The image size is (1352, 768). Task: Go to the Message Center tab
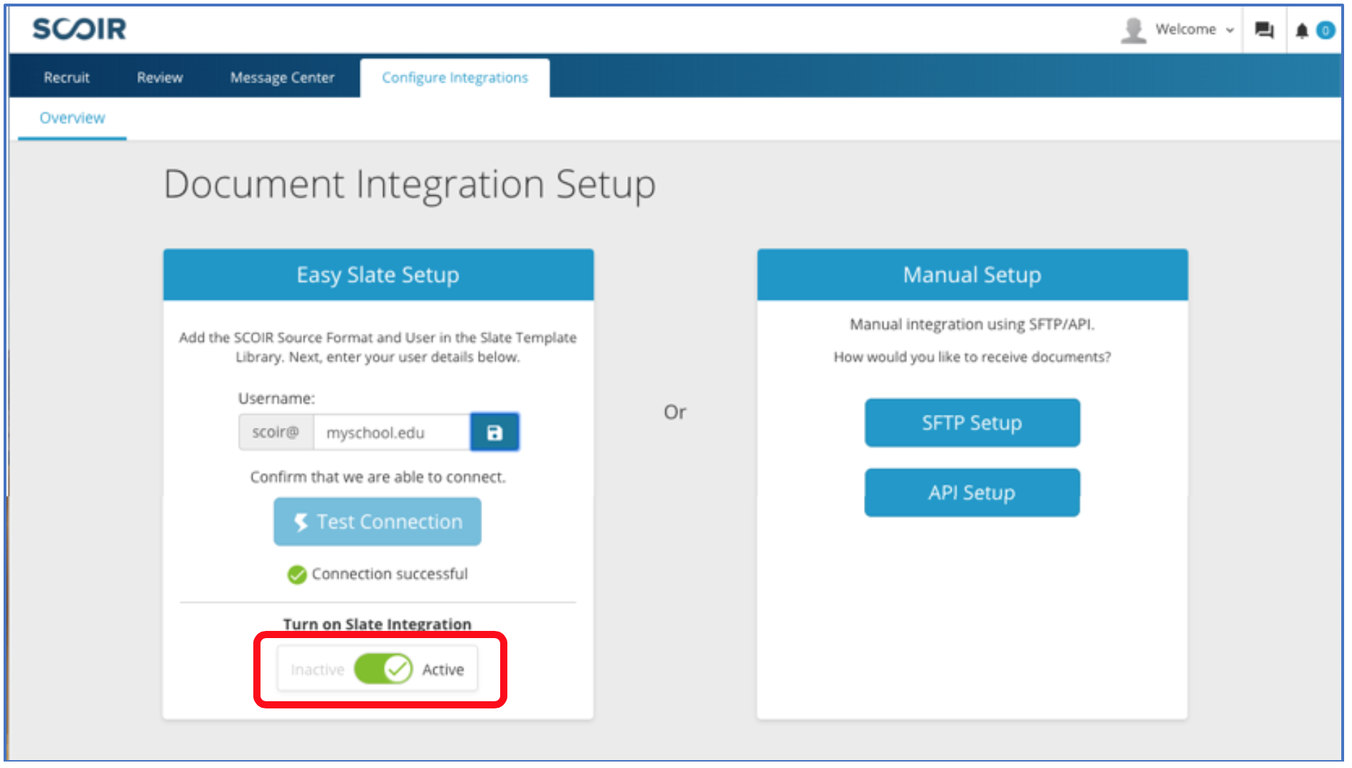tap(282, 77)
